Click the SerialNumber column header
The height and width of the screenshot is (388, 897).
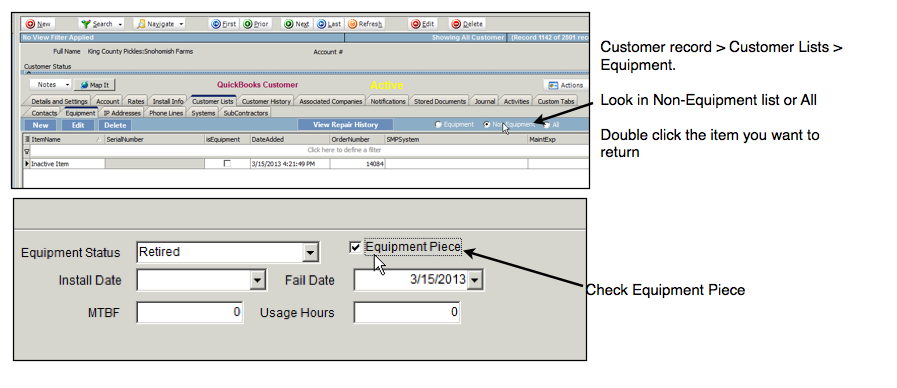click(154, 139)
